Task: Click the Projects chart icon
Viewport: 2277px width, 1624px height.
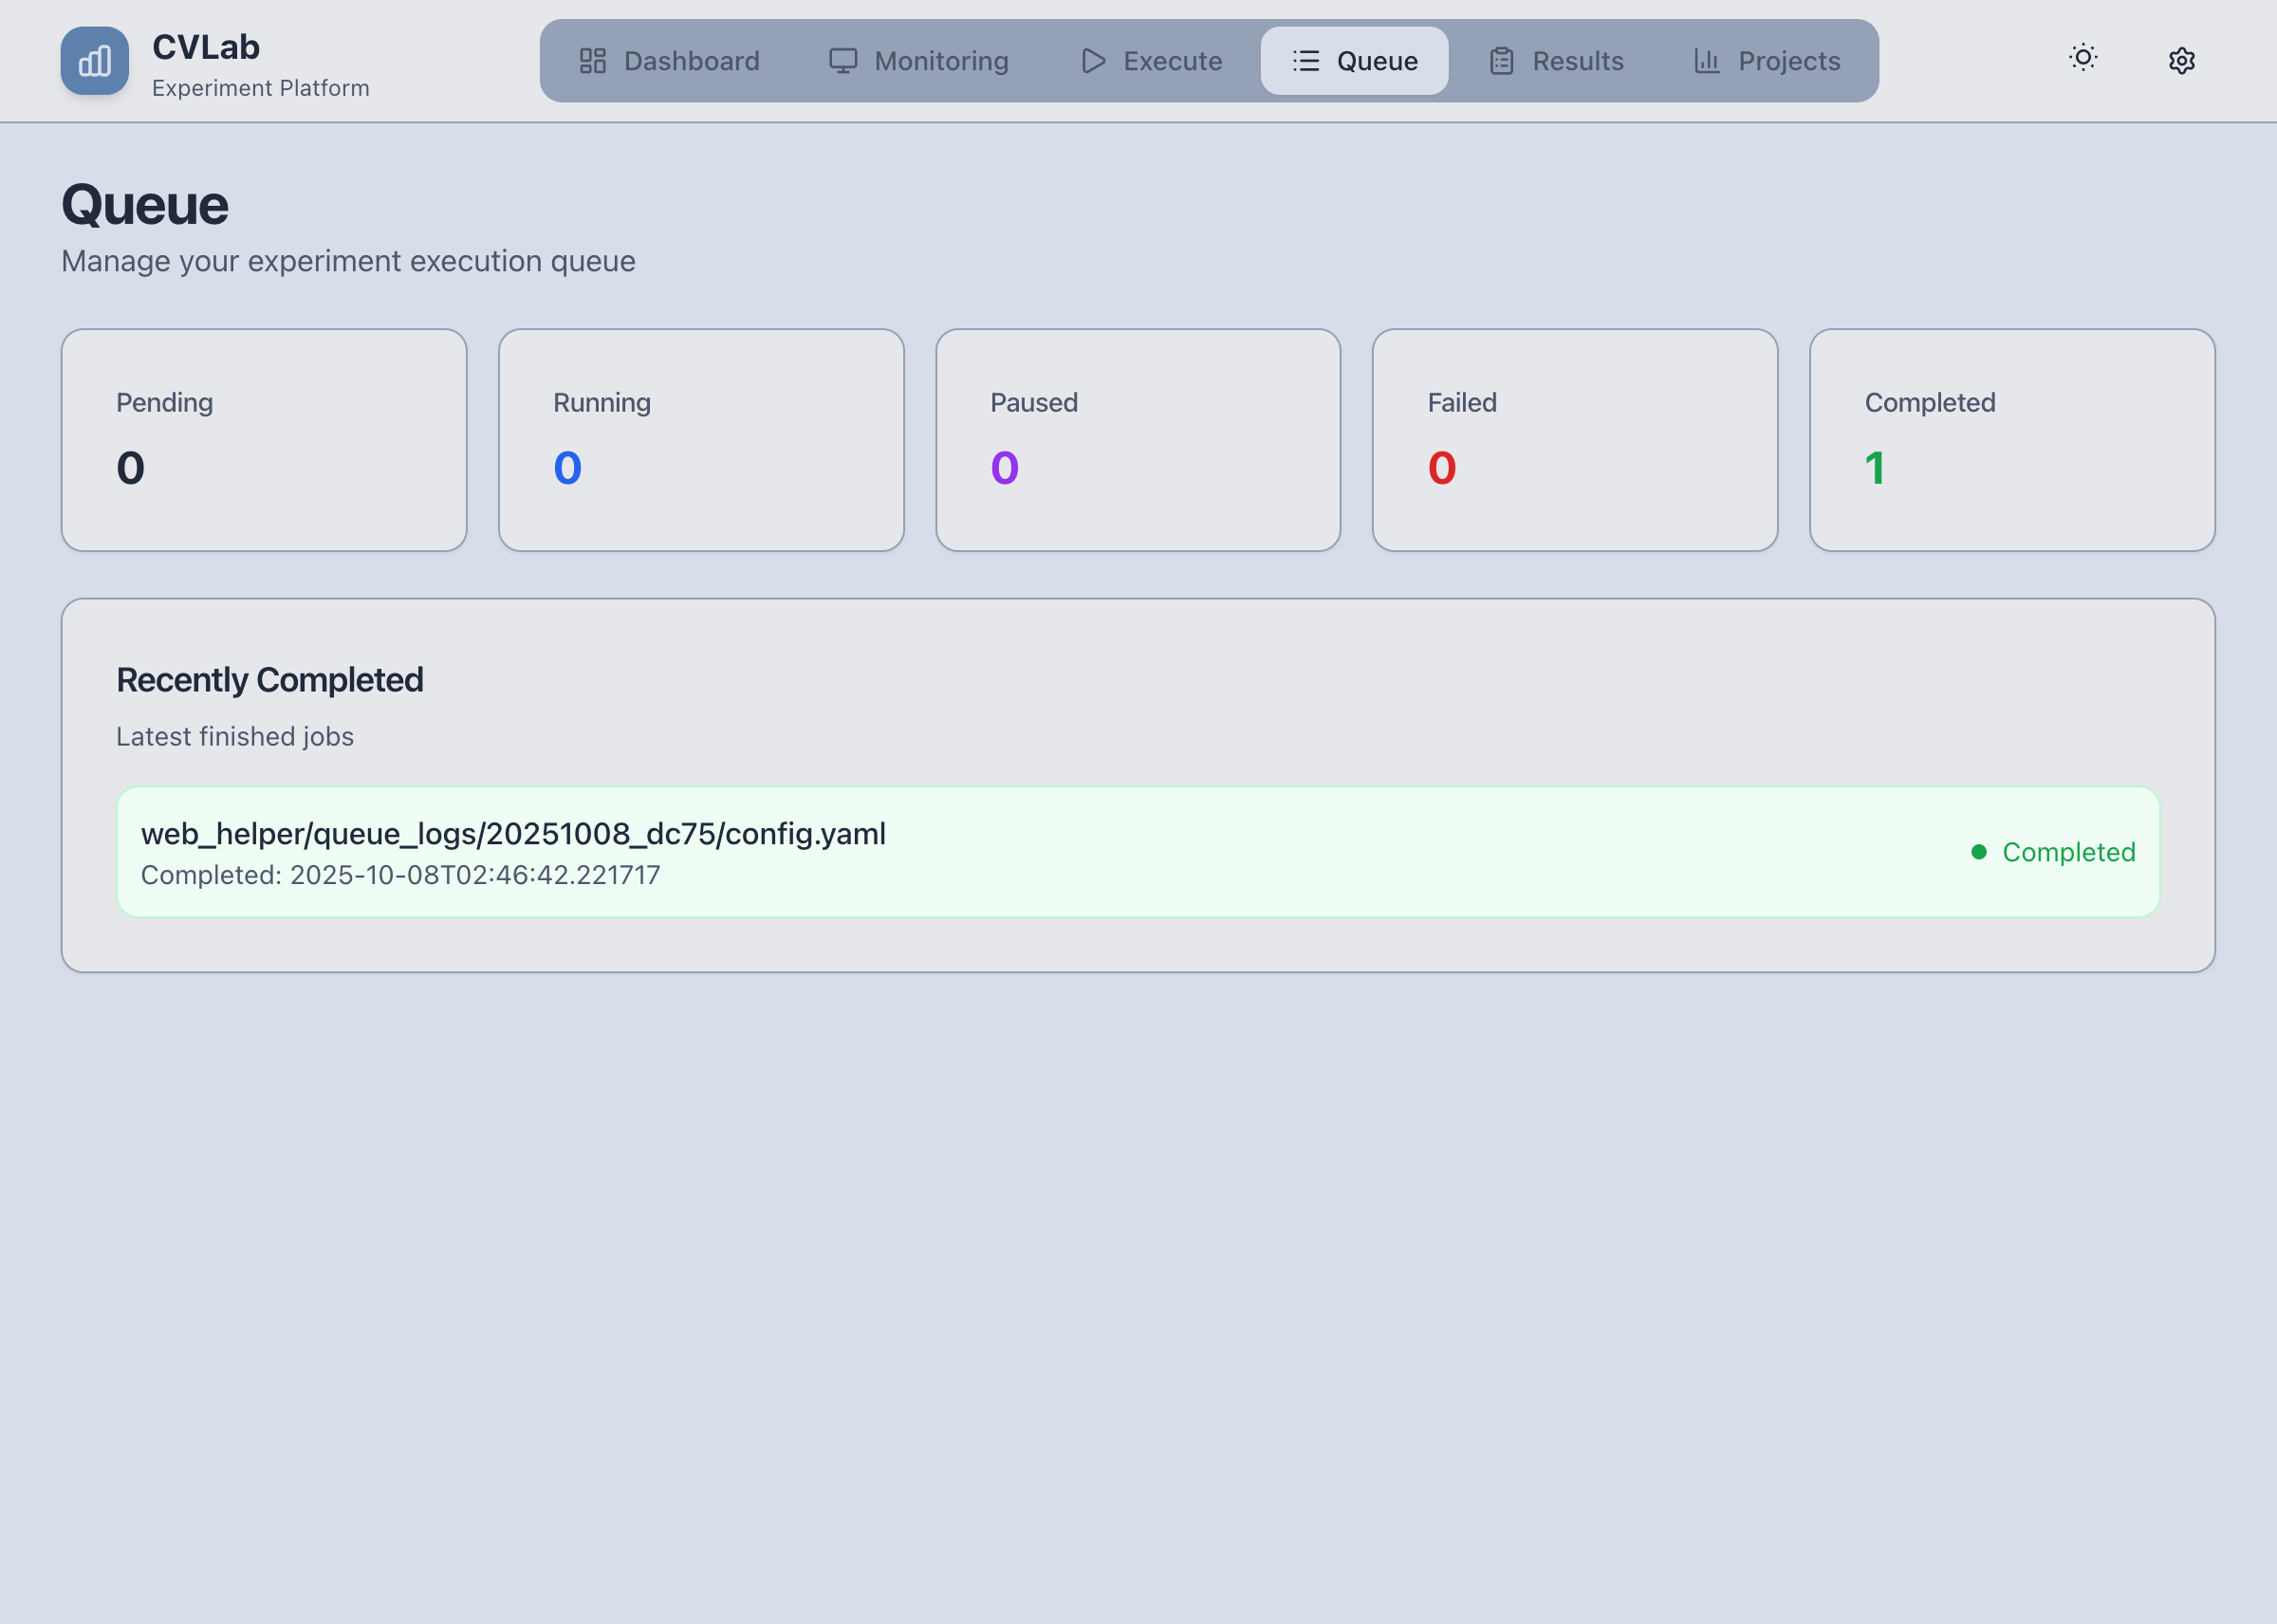Action: (1706, 61)
